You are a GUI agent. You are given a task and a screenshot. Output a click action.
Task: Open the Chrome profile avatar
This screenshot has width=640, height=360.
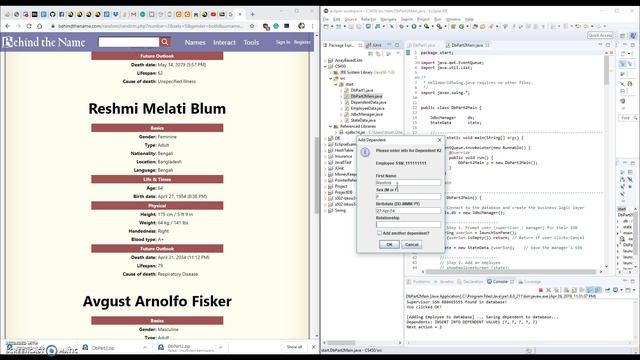[301, 26]
